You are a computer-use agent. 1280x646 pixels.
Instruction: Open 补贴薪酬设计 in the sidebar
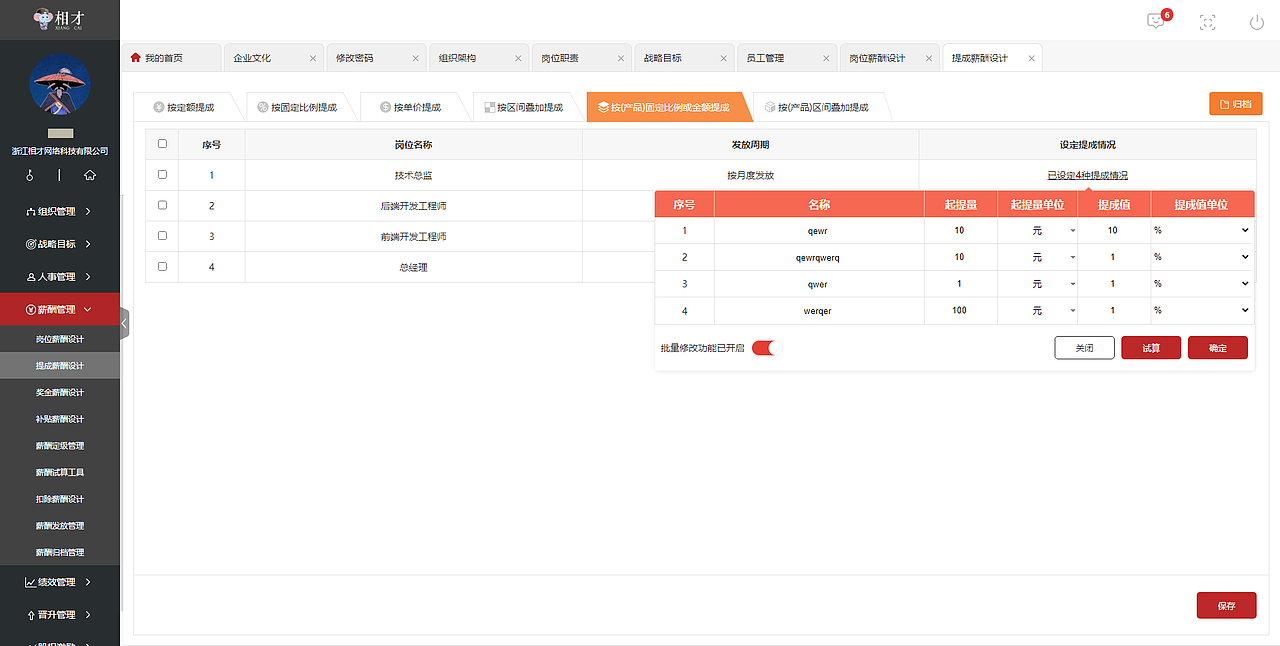click(x=60, y=419)
